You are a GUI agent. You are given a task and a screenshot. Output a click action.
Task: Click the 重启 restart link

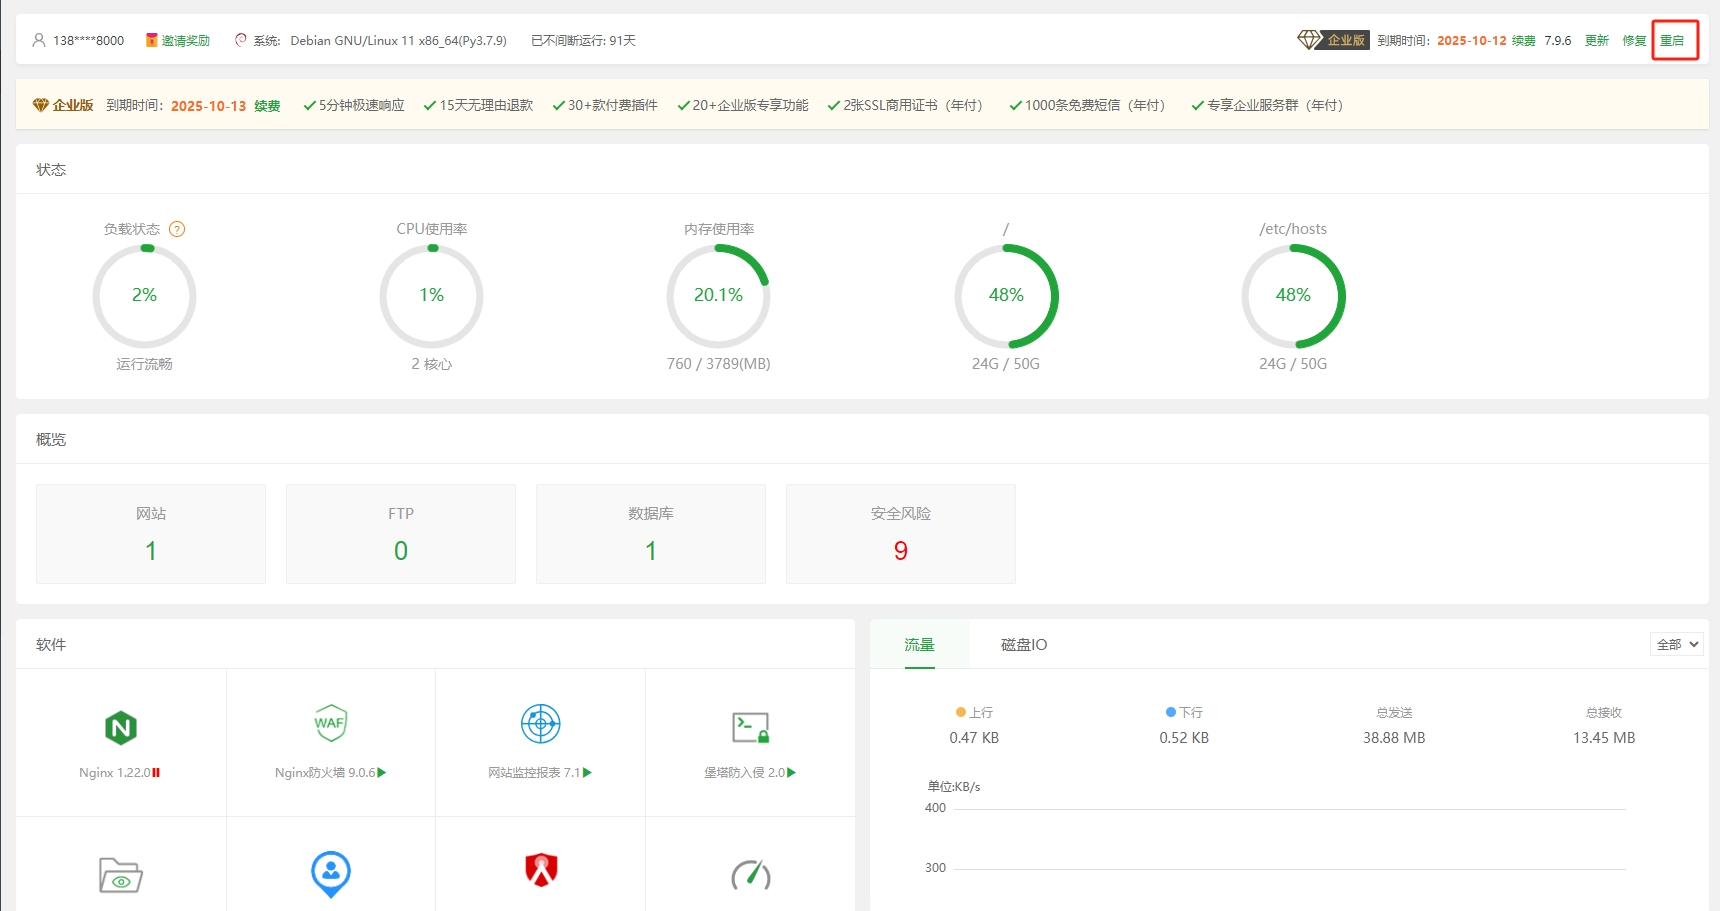pos(1672,41)
